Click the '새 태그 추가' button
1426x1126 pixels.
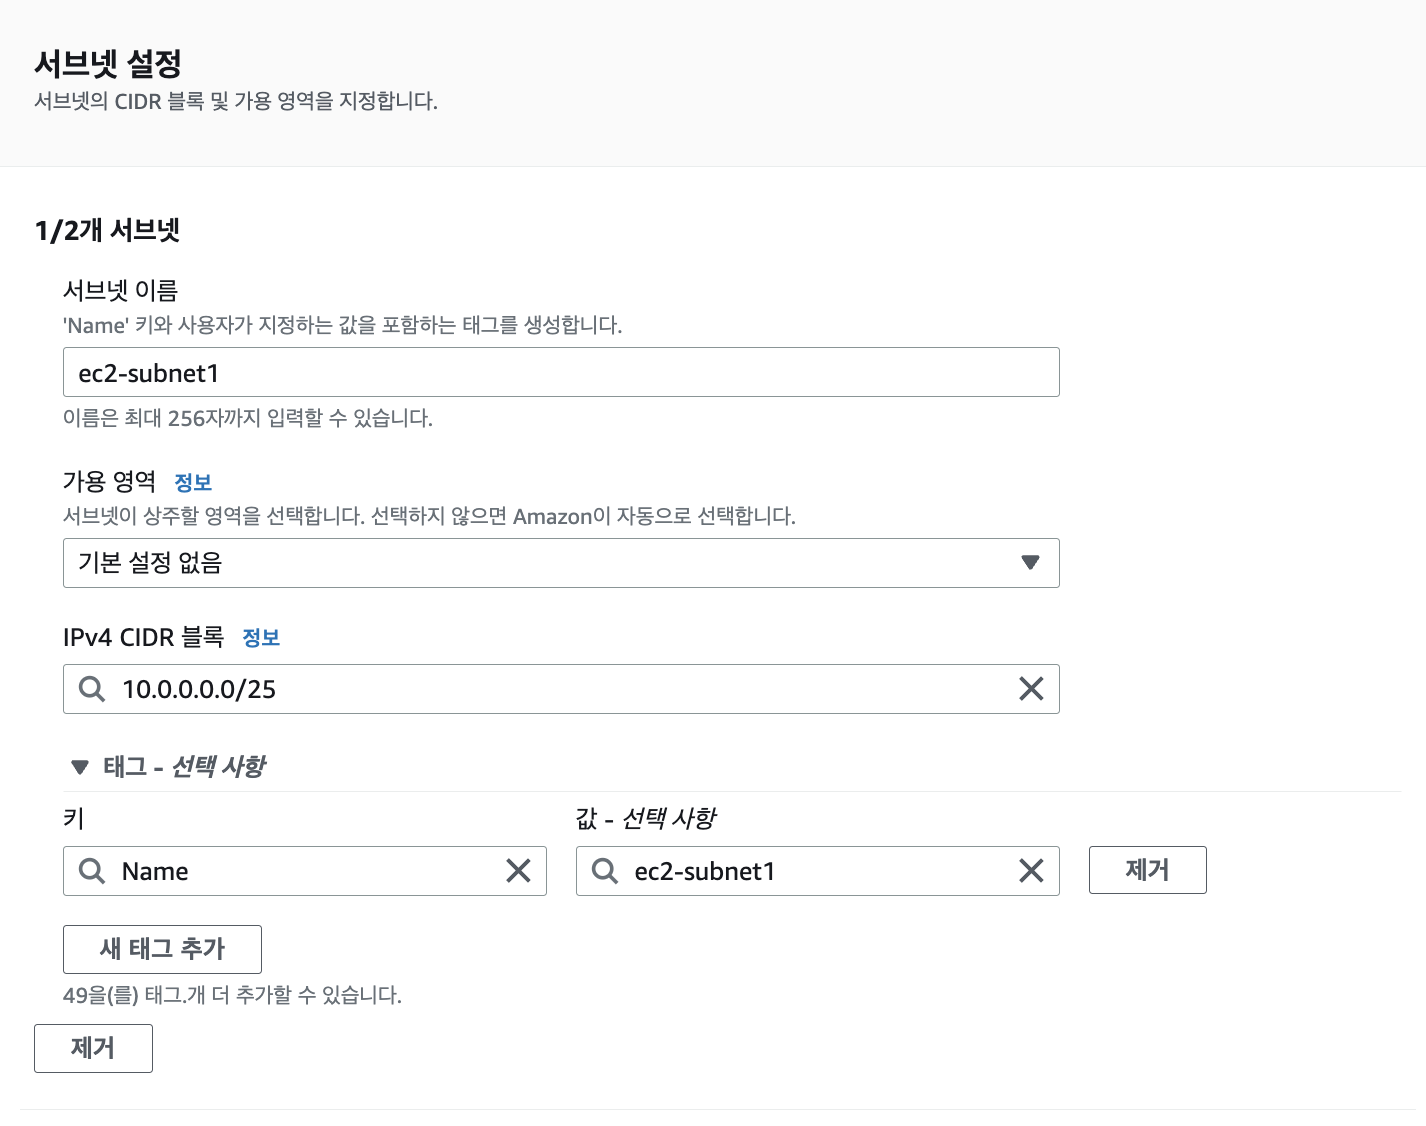point(162,949)
